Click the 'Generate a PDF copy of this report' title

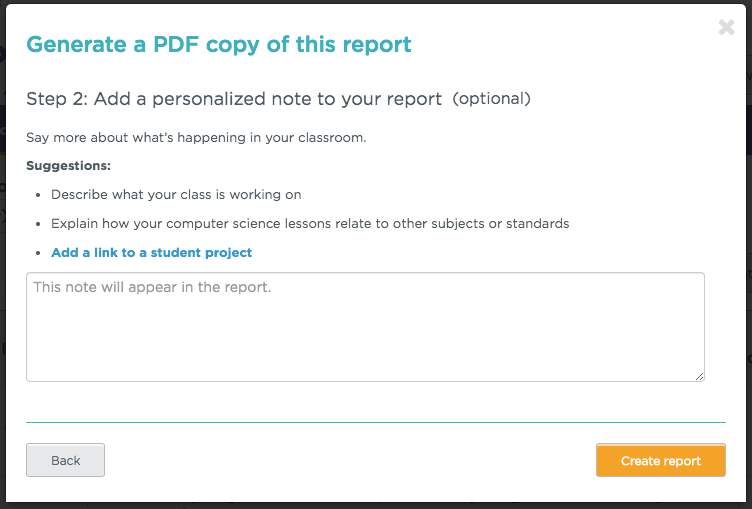219,45
